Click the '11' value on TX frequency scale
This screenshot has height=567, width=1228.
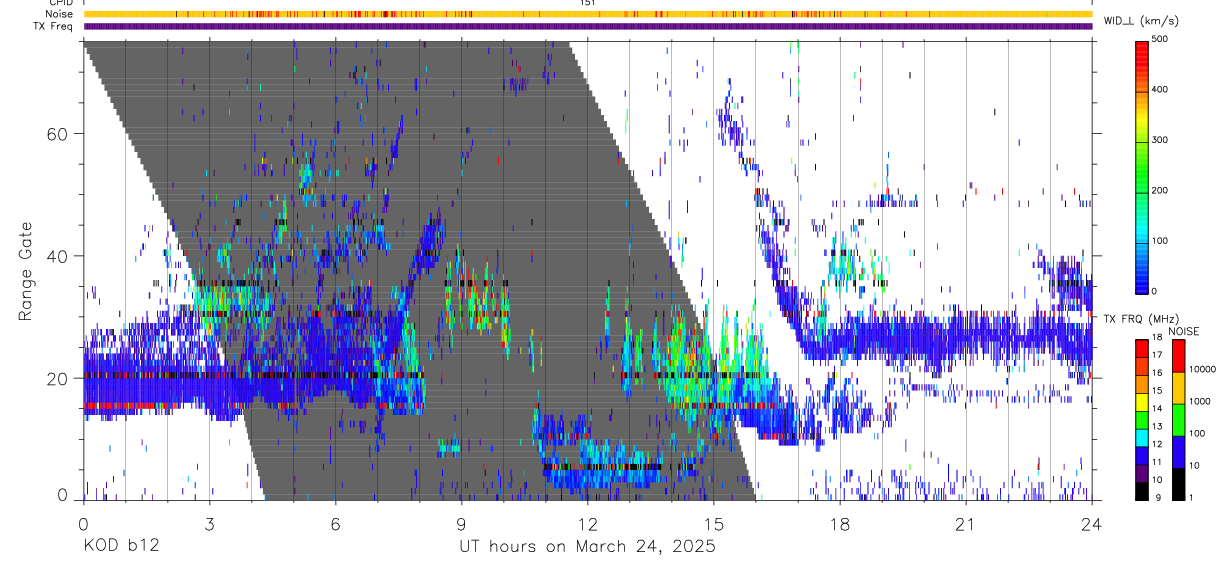1157,463
